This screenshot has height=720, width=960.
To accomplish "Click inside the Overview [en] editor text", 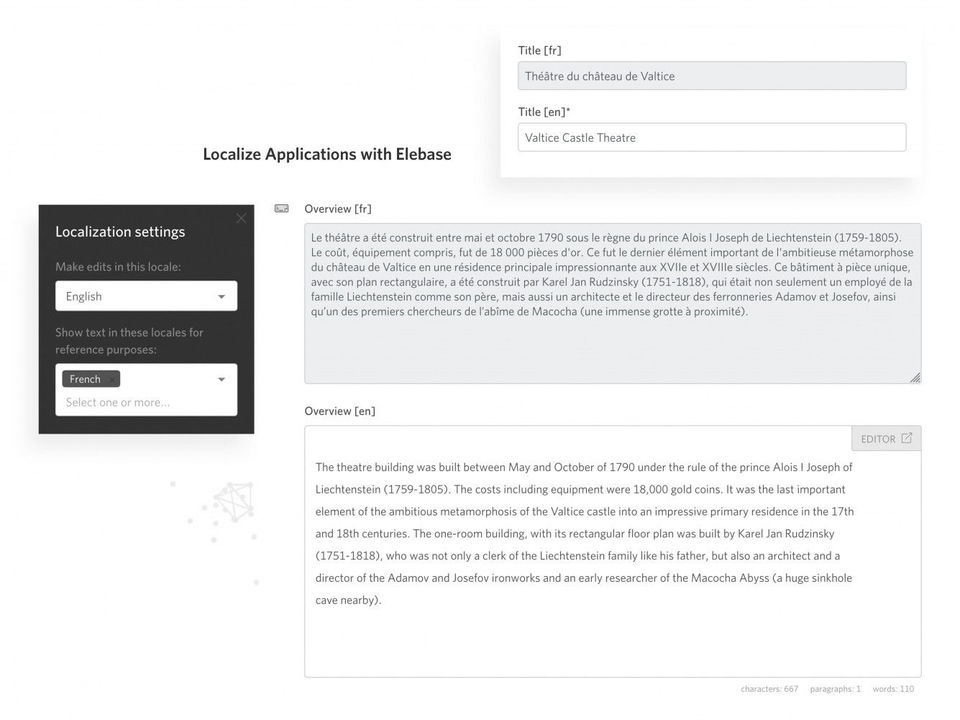I will coord(585,533).
